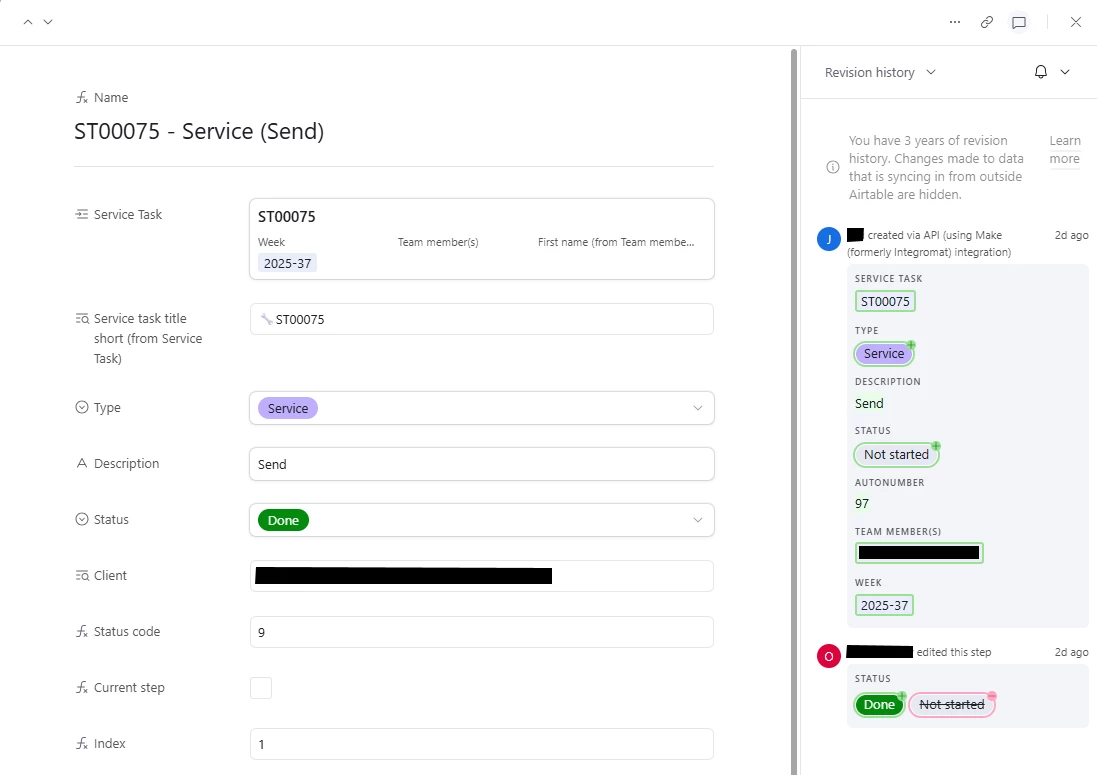
Task: Click the linked-record icon beside Service Task
Action: 82,214
